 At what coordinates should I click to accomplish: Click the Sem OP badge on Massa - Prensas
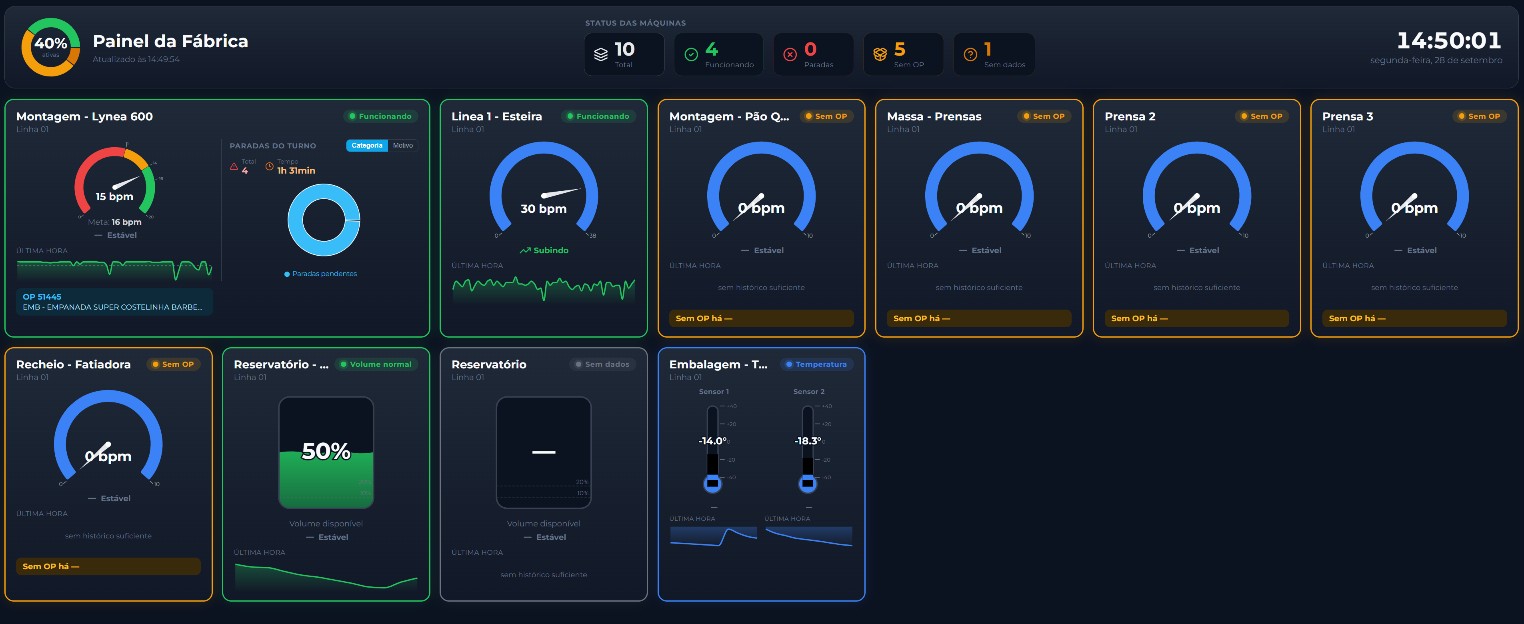click(1044, 116)
